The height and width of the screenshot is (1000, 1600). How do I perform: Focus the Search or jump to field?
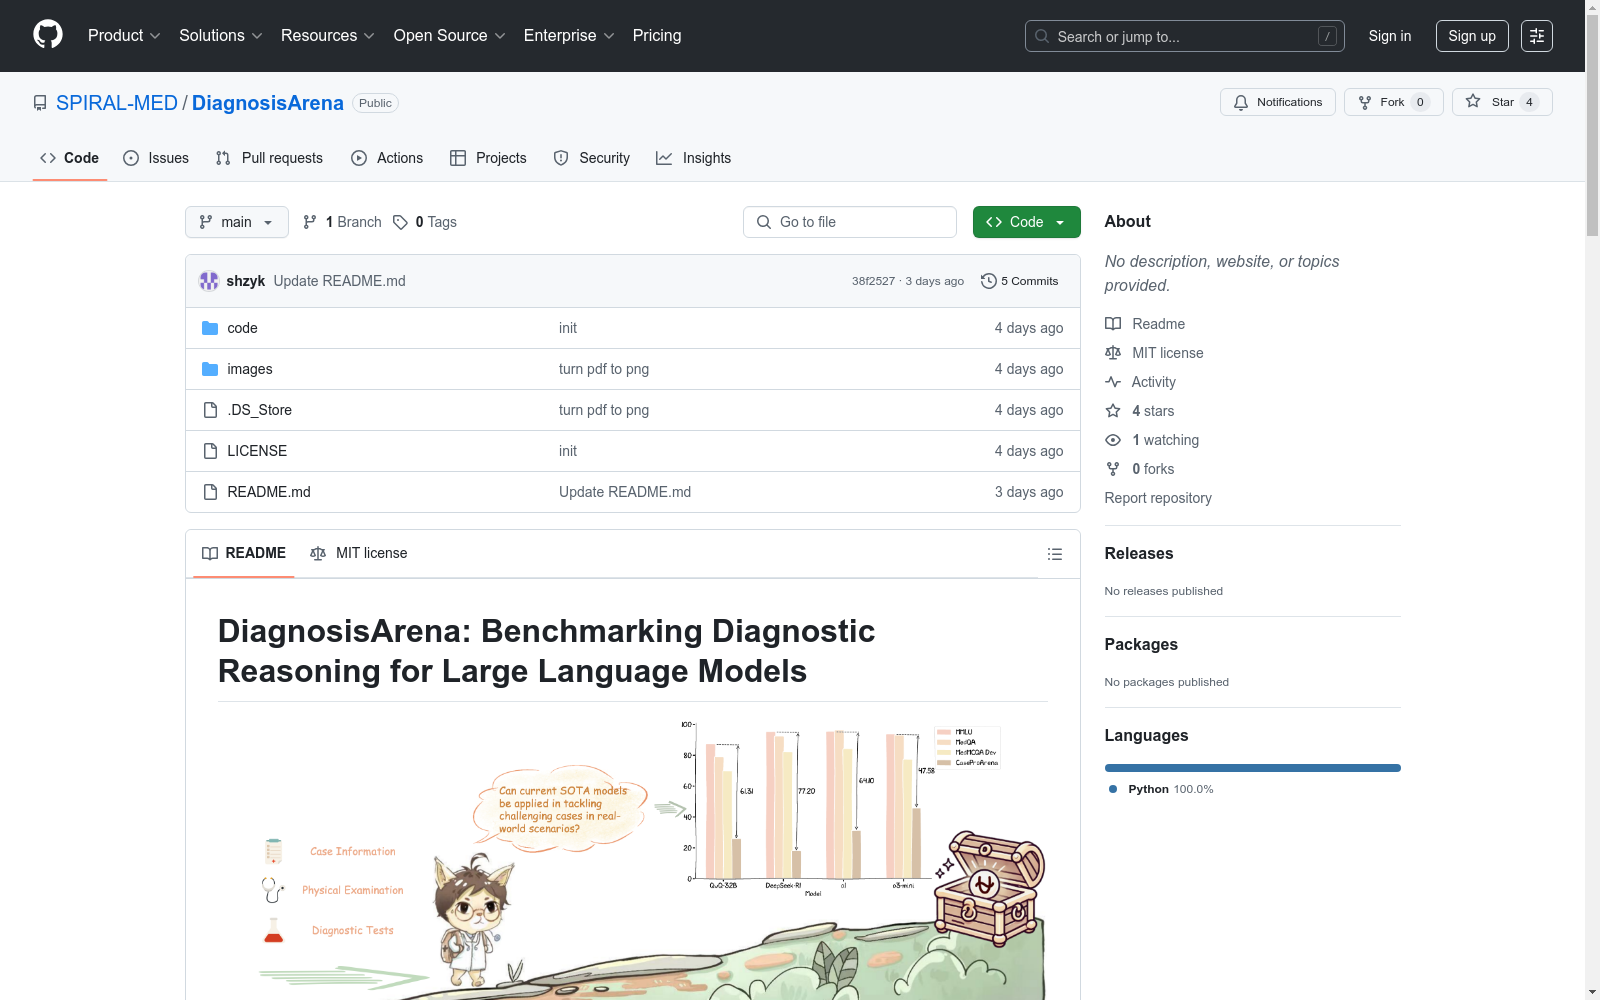(x=1184, y=36)
